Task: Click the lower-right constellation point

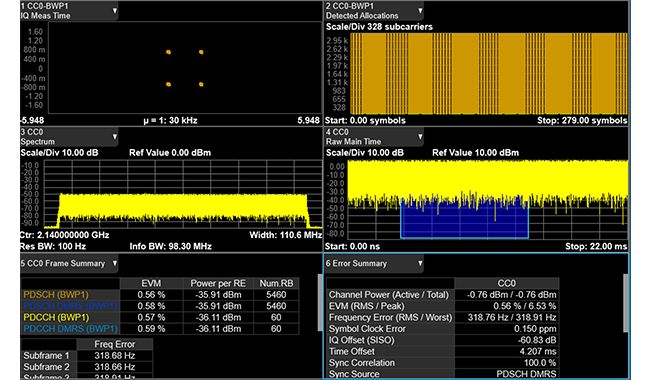Action: (201, 84)
